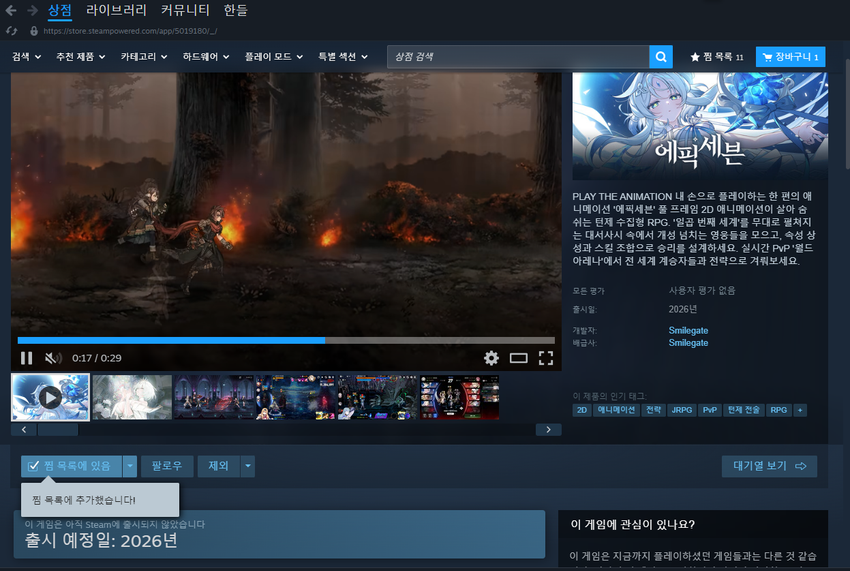The width and height of the screenshot is (850, 571).
Task: Select the 애니메이션 tag
Action: coord(616,410)
